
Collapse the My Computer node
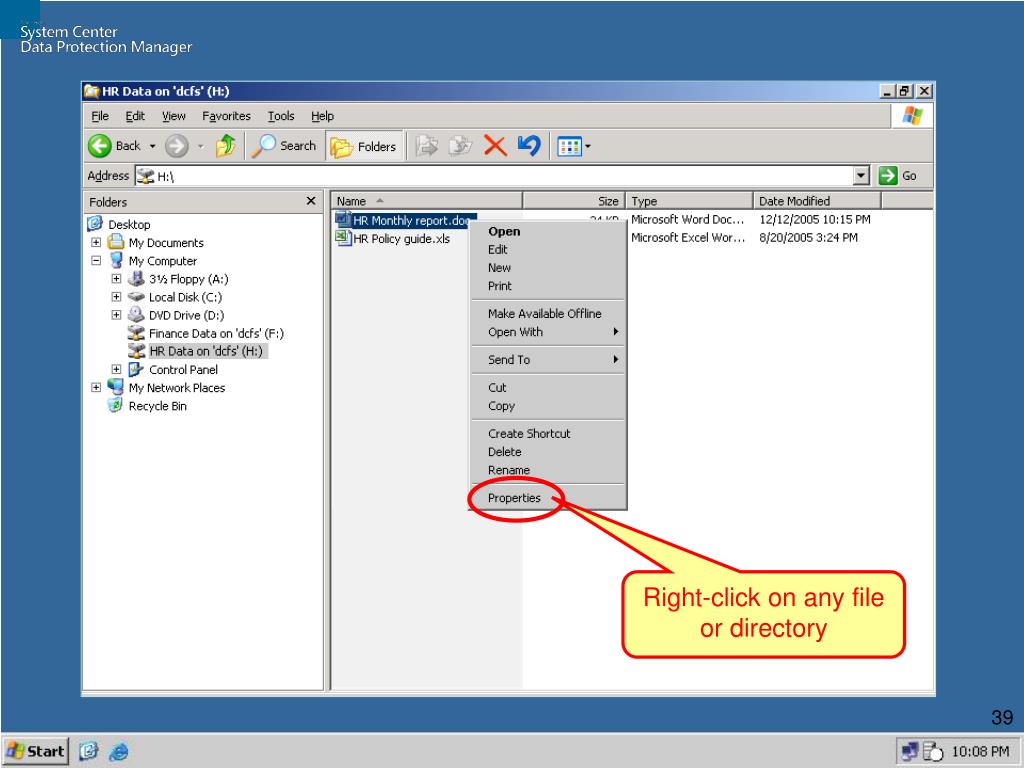pyautogui.click(x=96, y=261)
